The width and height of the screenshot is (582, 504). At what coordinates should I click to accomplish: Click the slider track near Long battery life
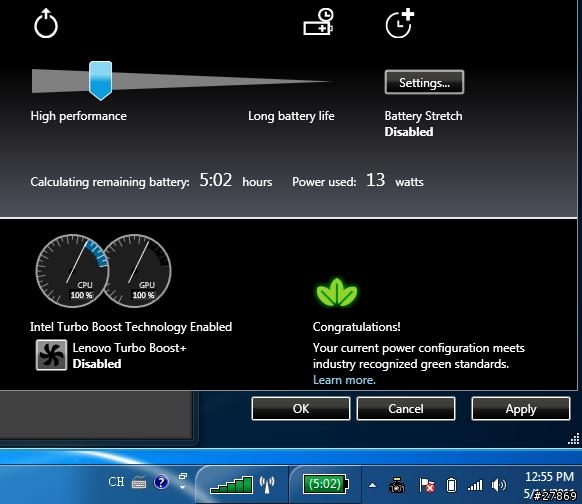coord(290,81)
